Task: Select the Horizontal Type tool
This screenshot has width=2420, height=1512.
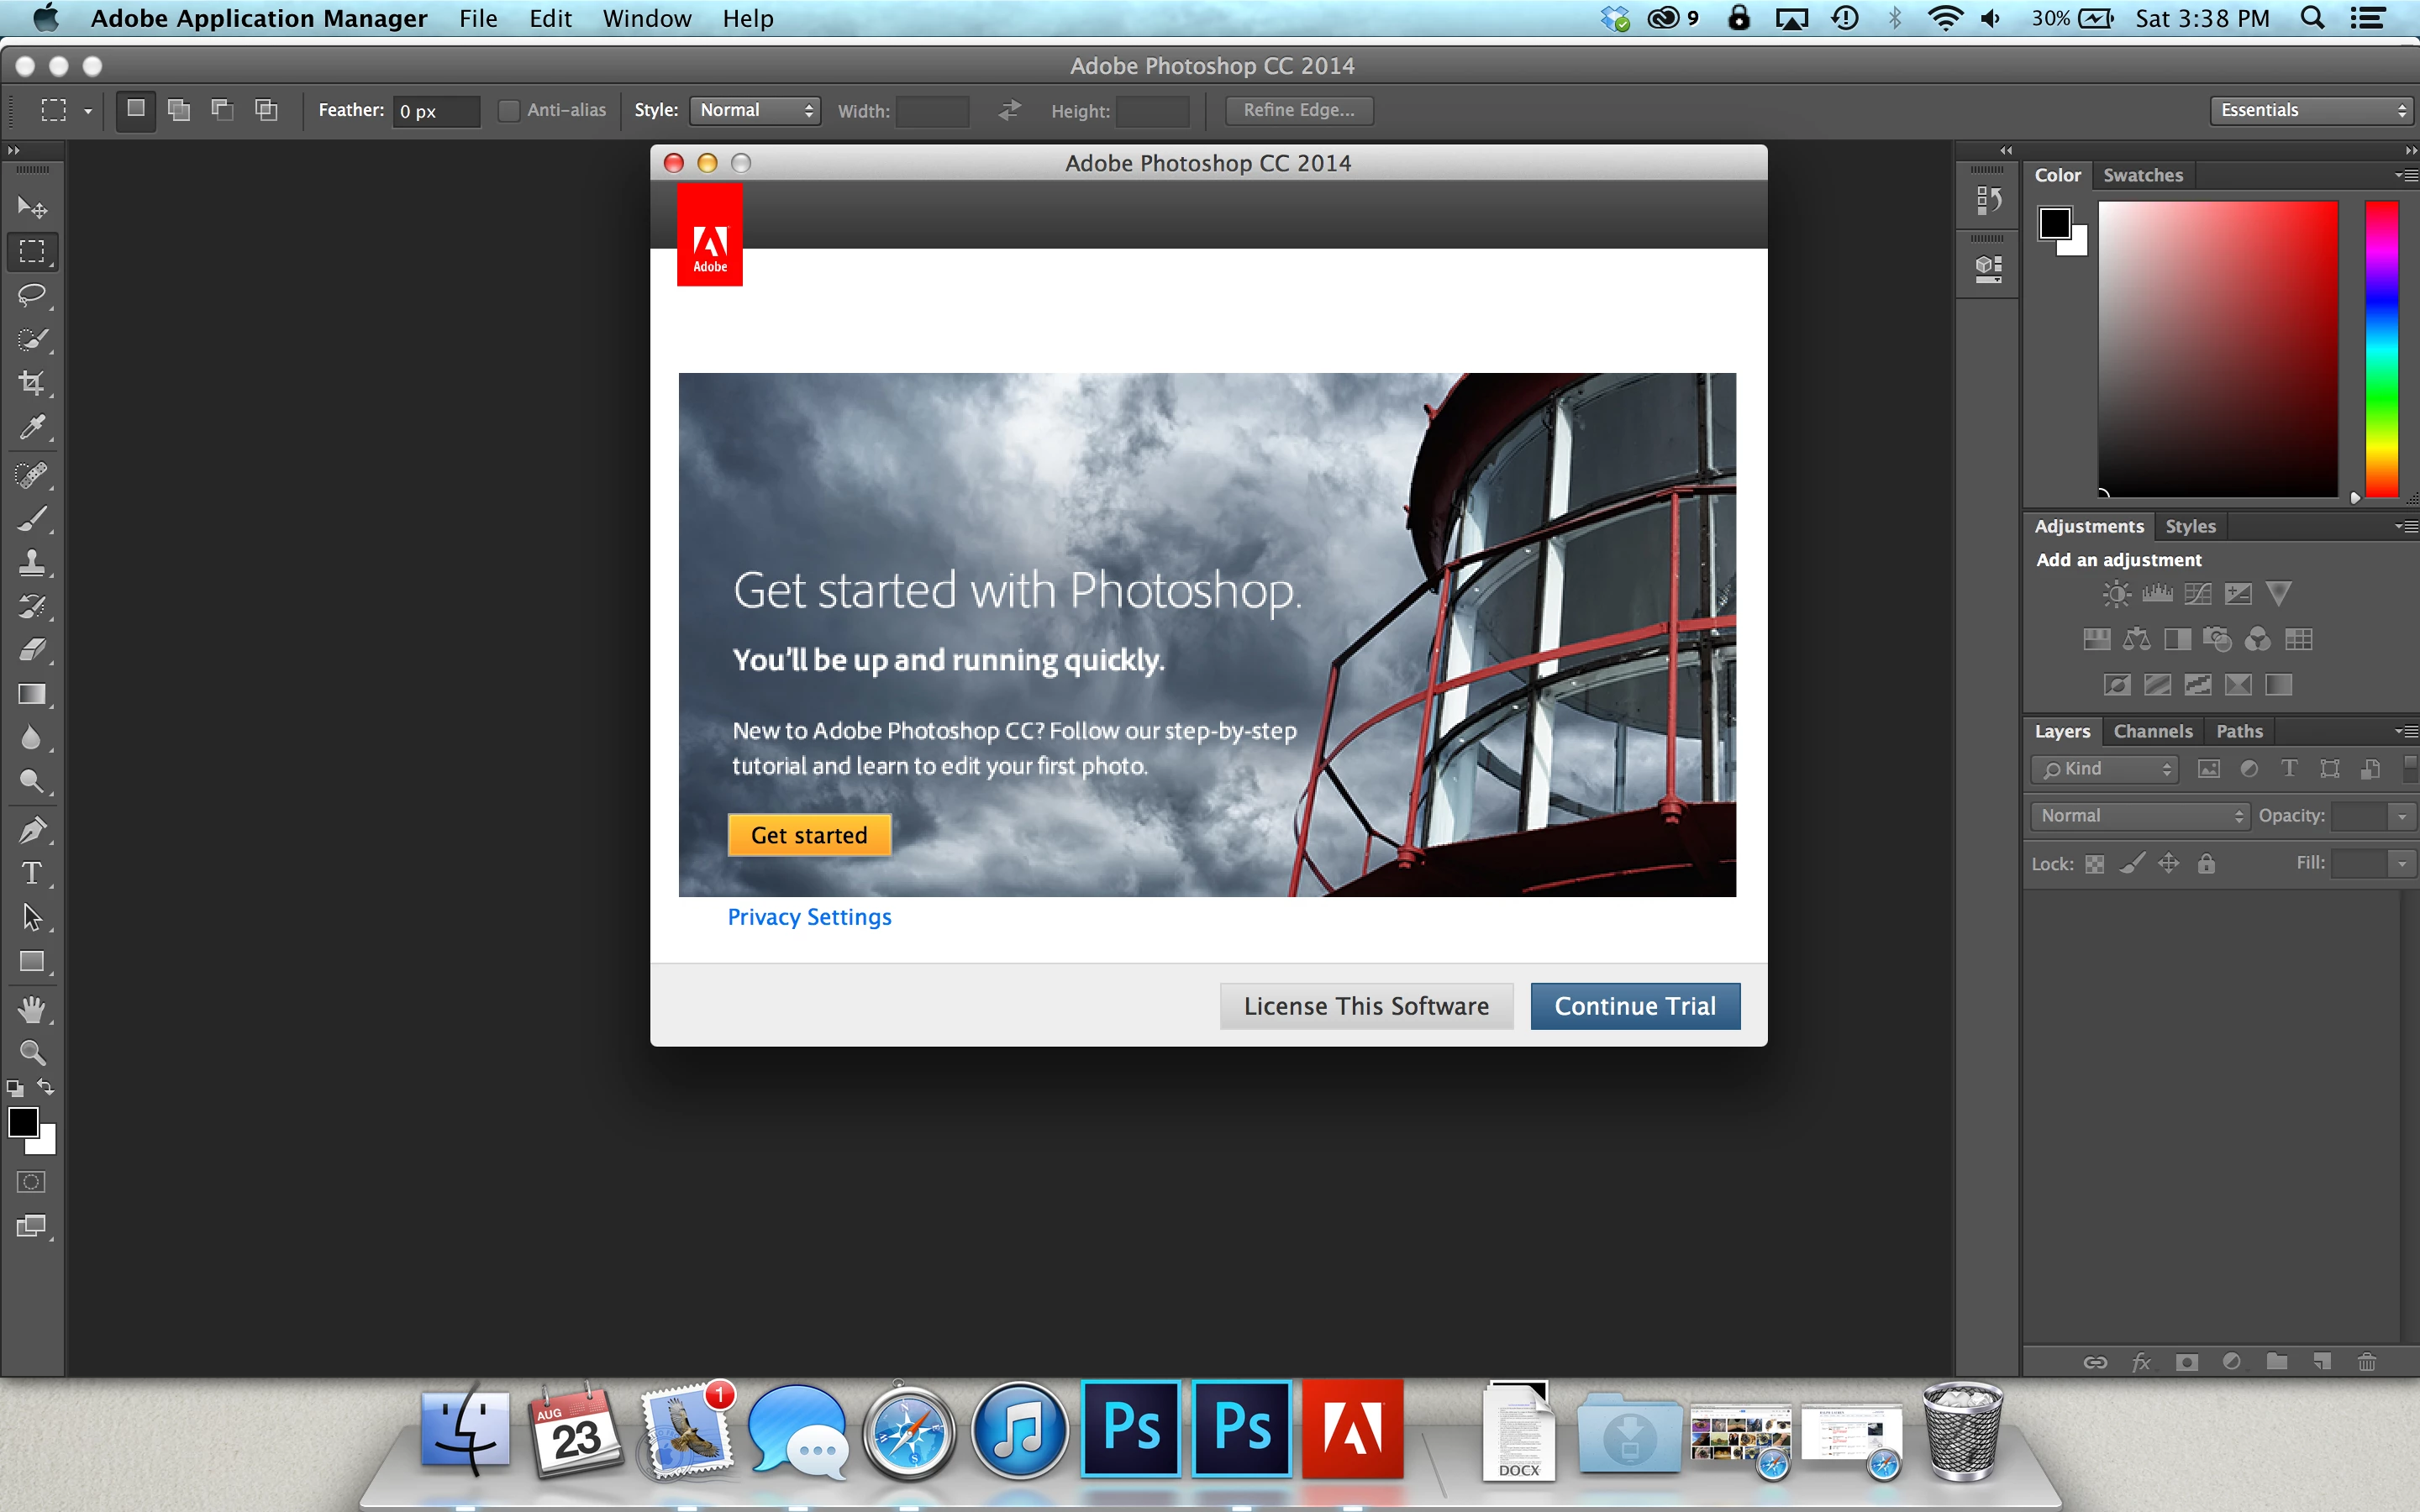Action: click(31, 874)
